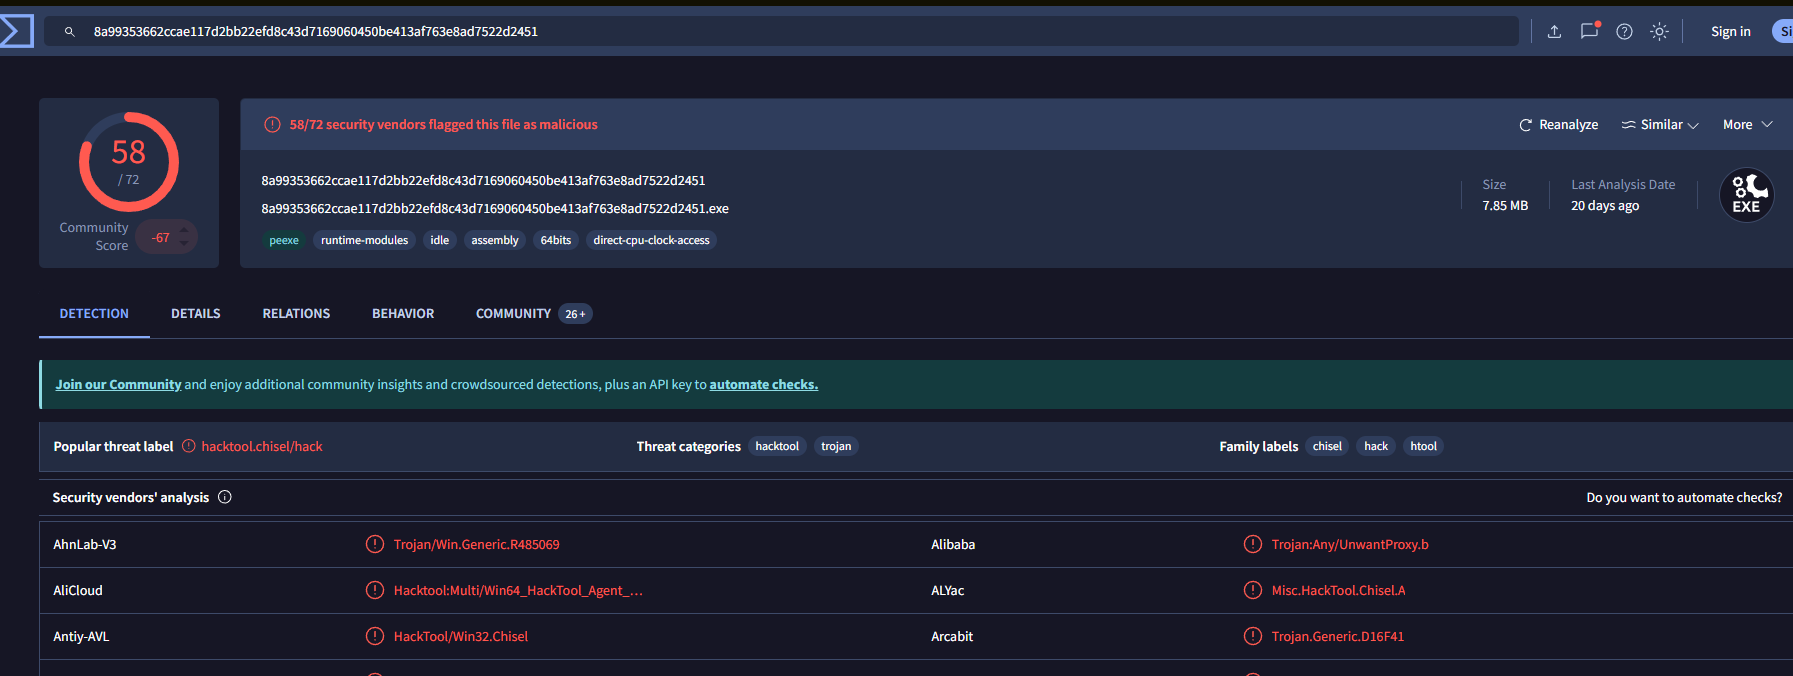Click the runtime-modules tag

click(x=364, y=240)
